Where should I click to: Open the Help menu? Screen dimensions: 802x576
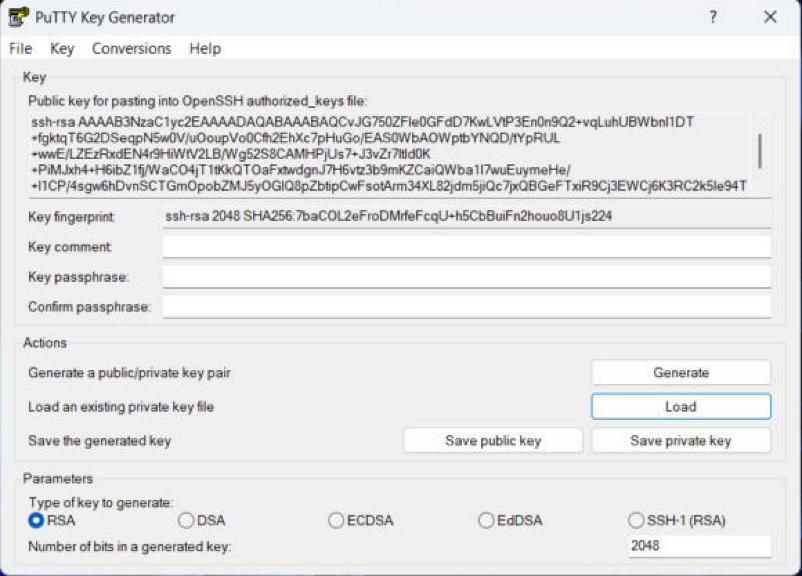tap(205, 49)
